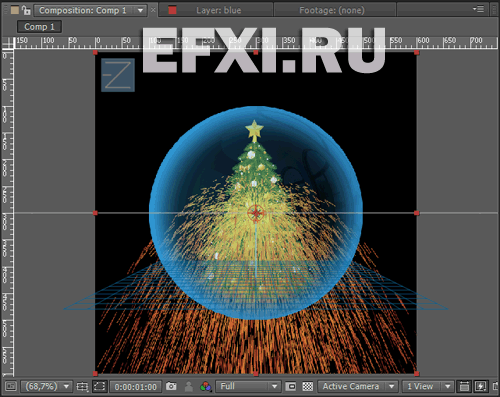This screenshot has height=397, width=500.
Task: Click the bottom-left red layer handle
Action: coord(95,374)
